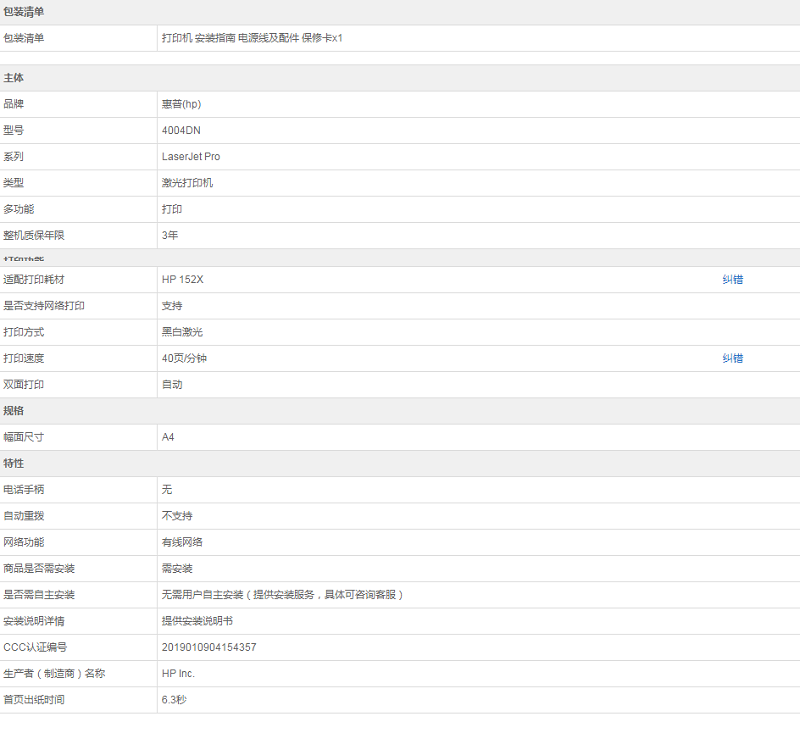Select the 支持 value for network printing
The image size is (800, 741).
pyautogui.click(x=172, y=306)
